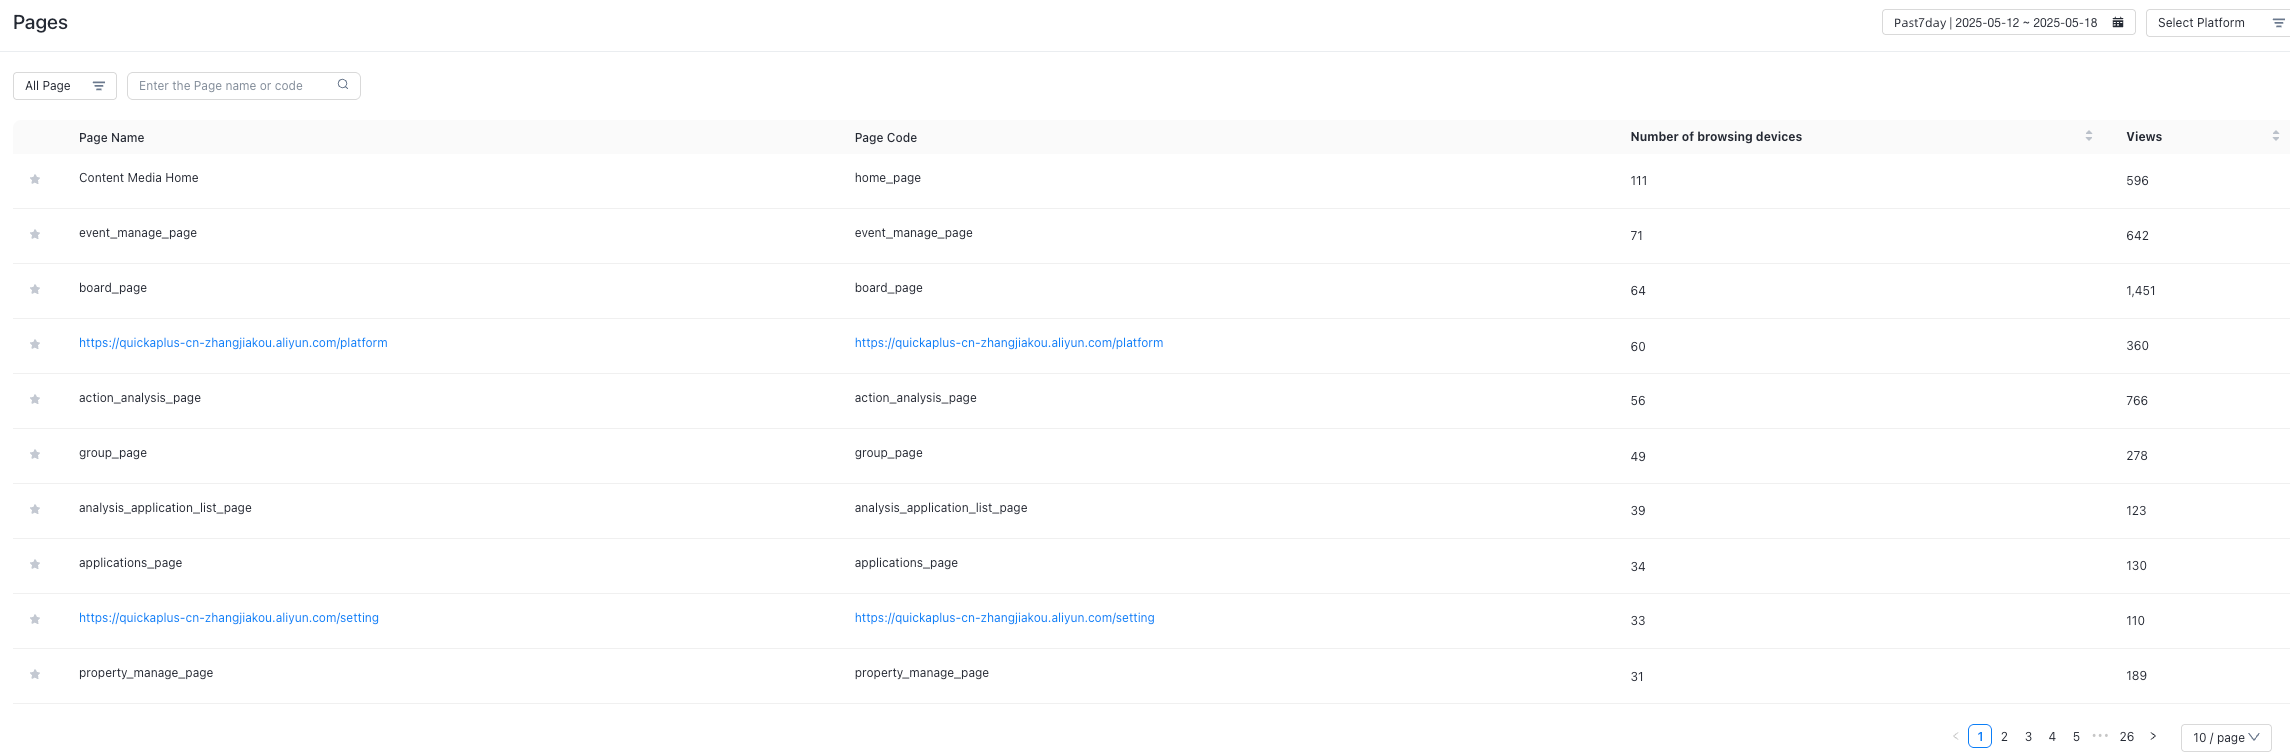Select event_manage_page in Page Name column

point(138,233)
